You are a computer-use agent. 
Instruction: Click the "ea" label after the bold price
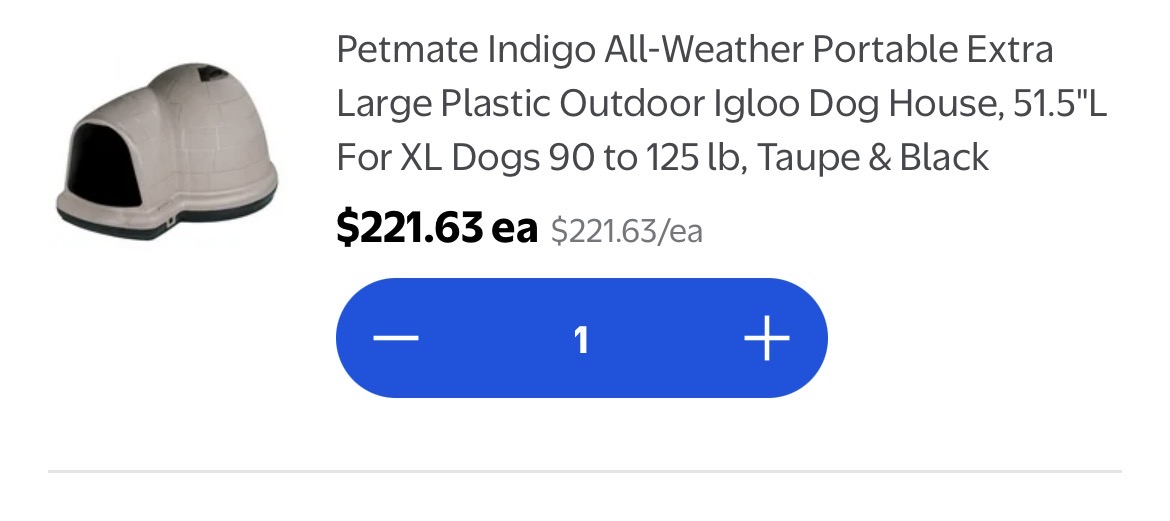[514, 229]
